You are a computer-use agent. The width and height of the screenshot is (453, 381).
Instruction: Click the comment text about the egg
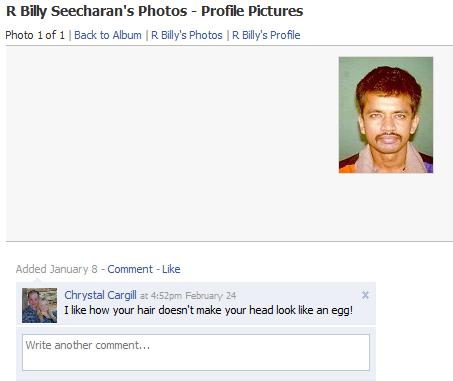click(x=208, y=310)
